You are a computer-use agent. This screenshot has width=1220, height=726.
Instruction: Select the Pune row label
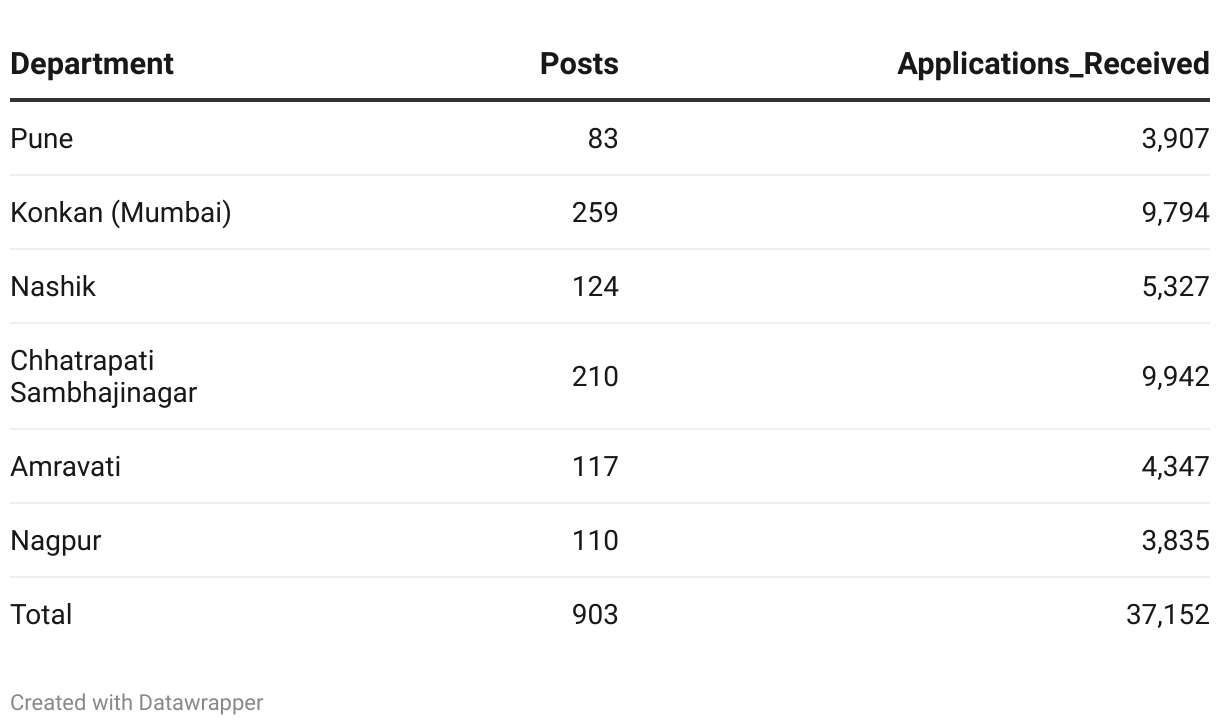coord(42,138)
